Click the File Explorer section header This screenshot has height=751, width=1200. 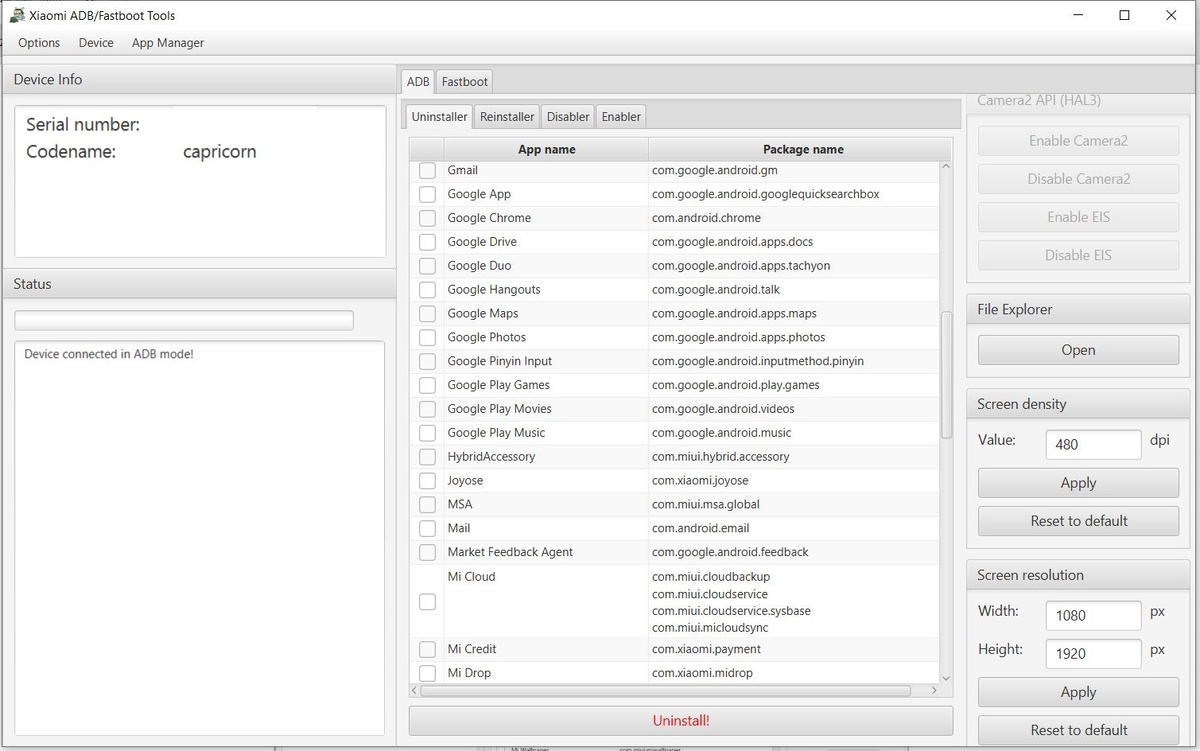[1077, 309]
